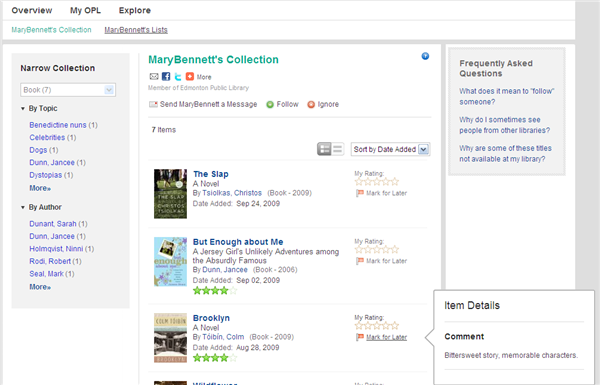Open the Sort by Date Added dropdown
Viewport: 600px width, 385px height.
(x=390, y=149)
